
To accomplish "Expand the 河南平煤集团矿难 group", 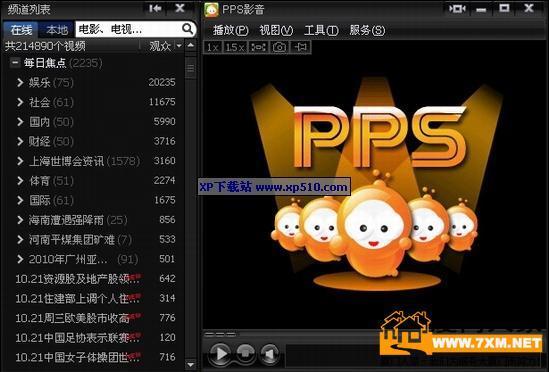I will tap(20, 240).
